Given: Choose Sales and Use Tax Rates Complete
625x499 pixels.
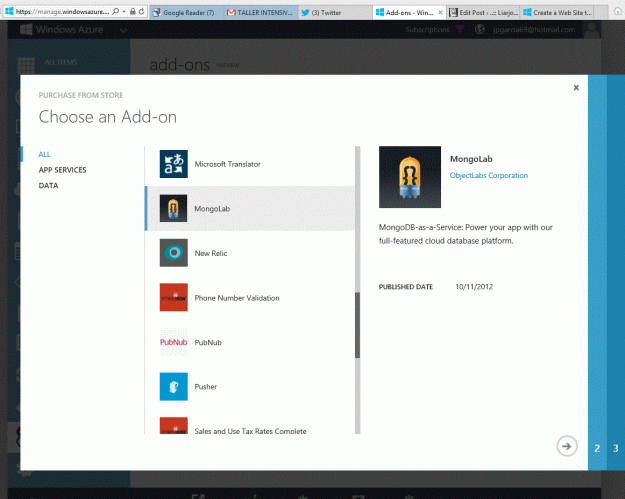Looking at the screenshot, I should [x=250, y=430].
